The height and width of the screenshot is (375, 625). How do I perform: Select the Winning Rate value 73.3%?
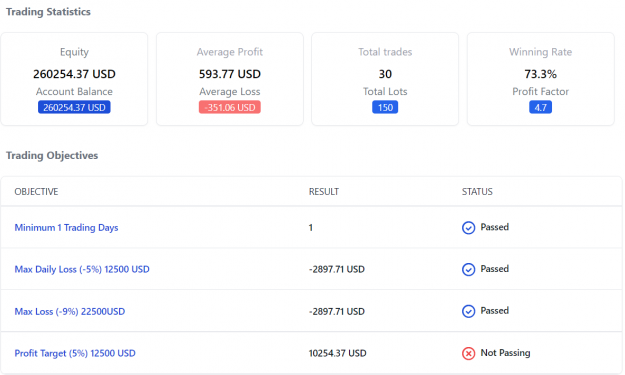point(540,74)
